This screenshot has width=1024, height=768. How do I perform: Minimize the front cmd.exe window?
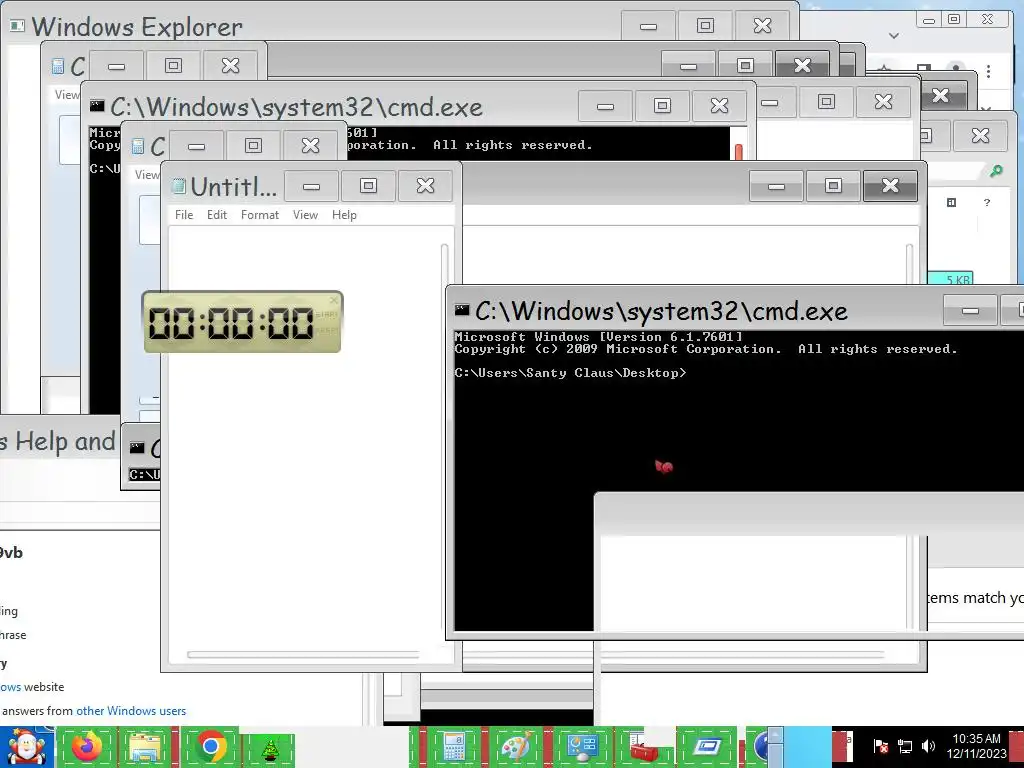coord(970,311)
